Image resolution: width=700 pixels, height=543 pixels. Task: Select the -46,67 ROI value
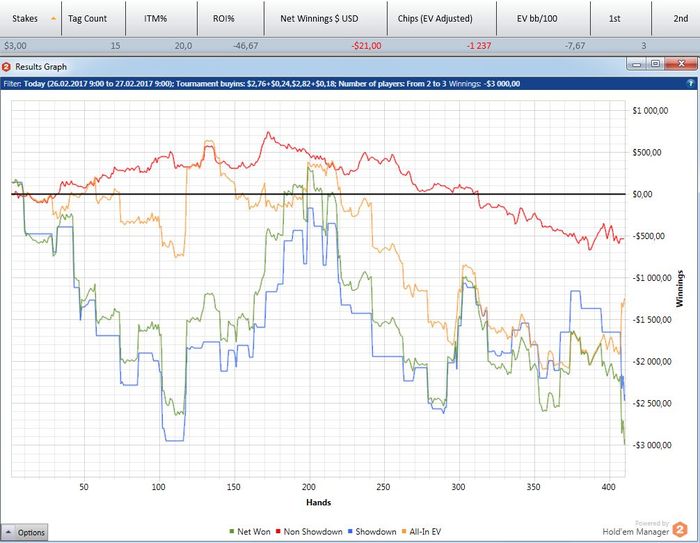[246, 46]
